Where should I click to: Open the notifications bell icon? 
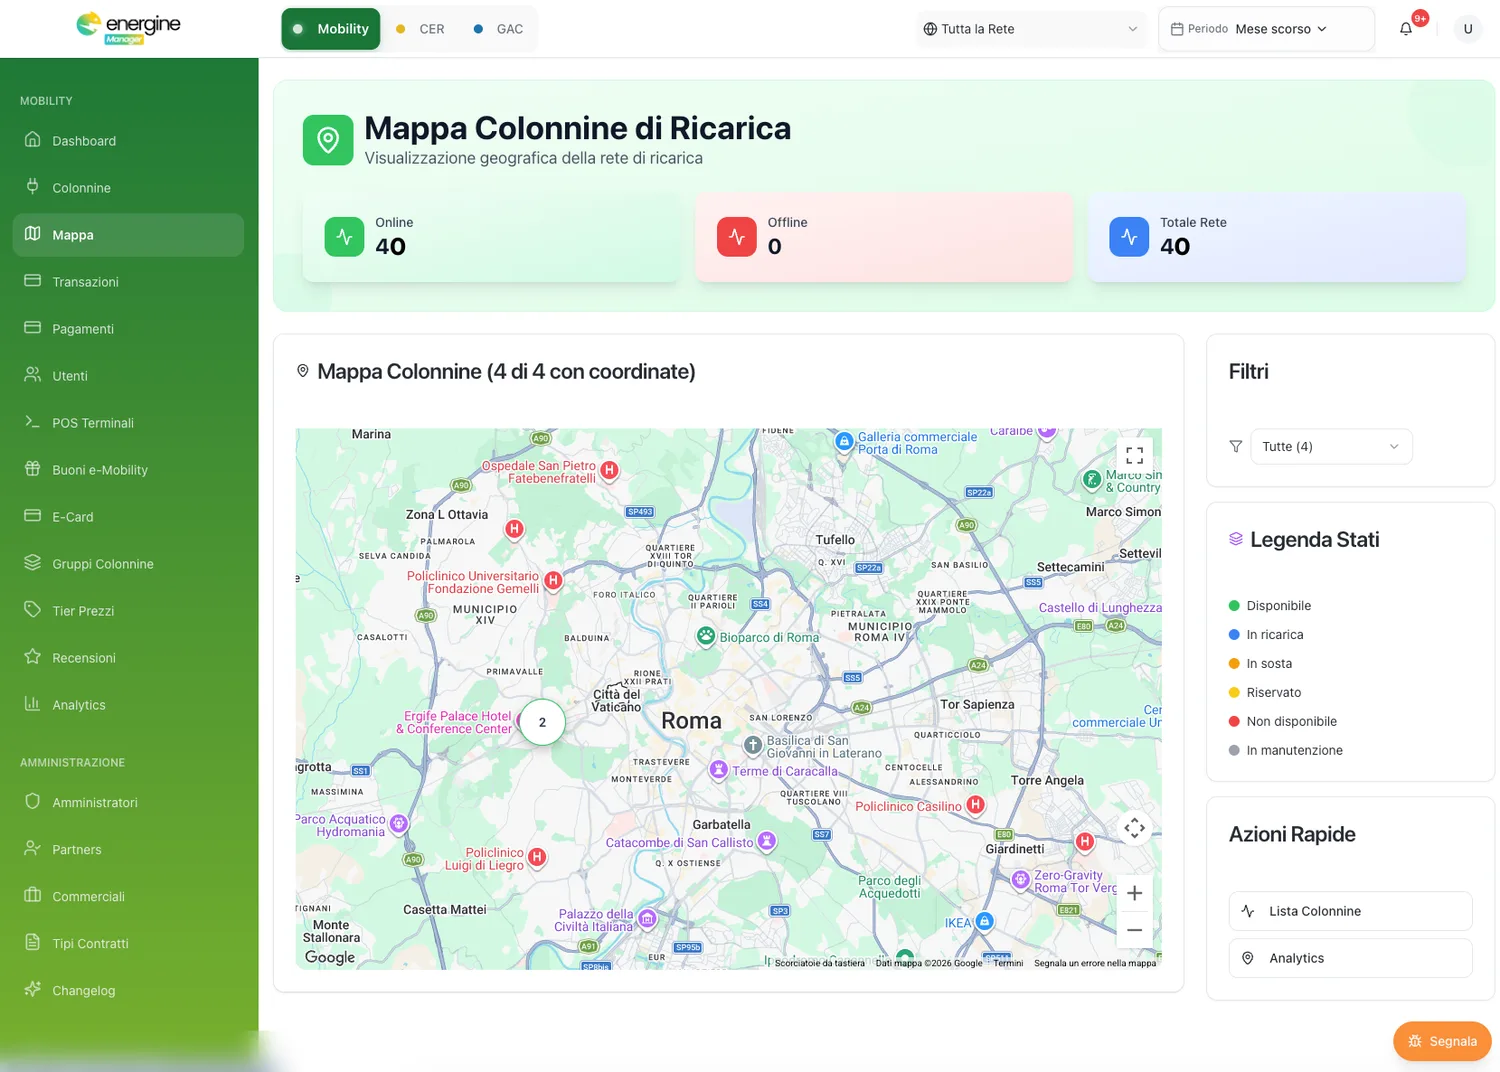click(x=1406, y=29)
